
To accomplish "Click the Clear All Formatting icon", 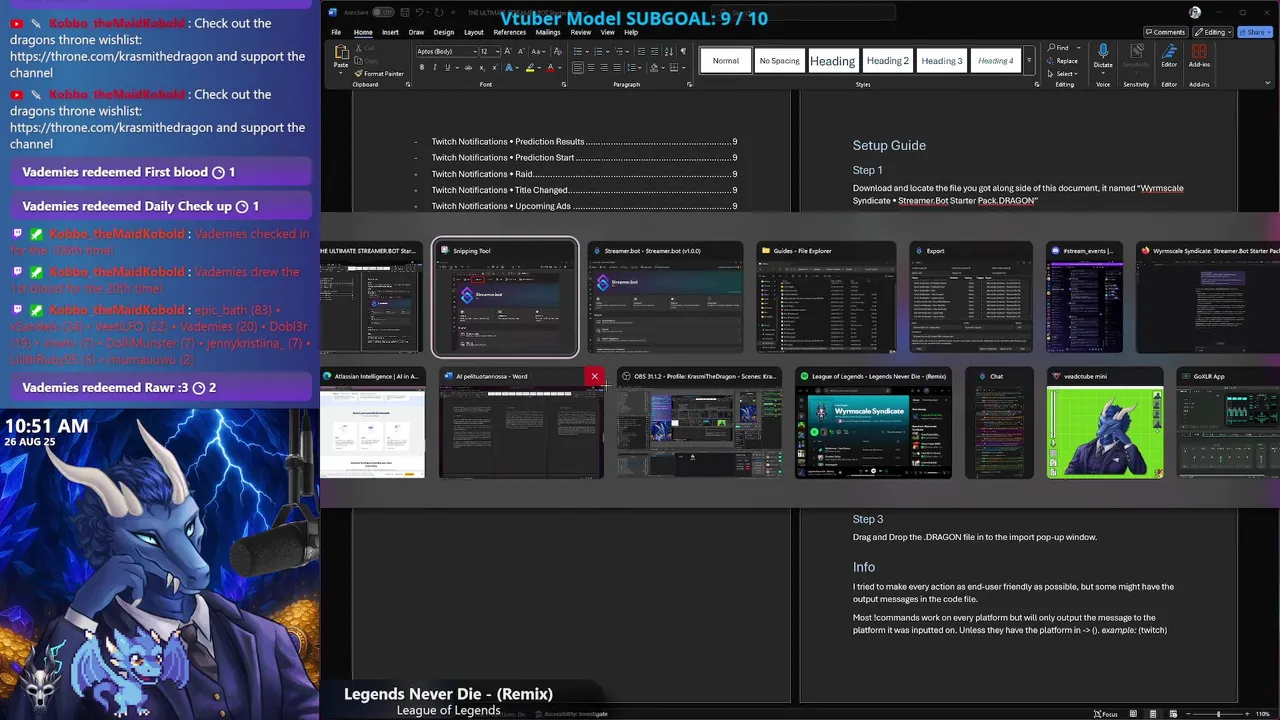I will coord(557,51).
